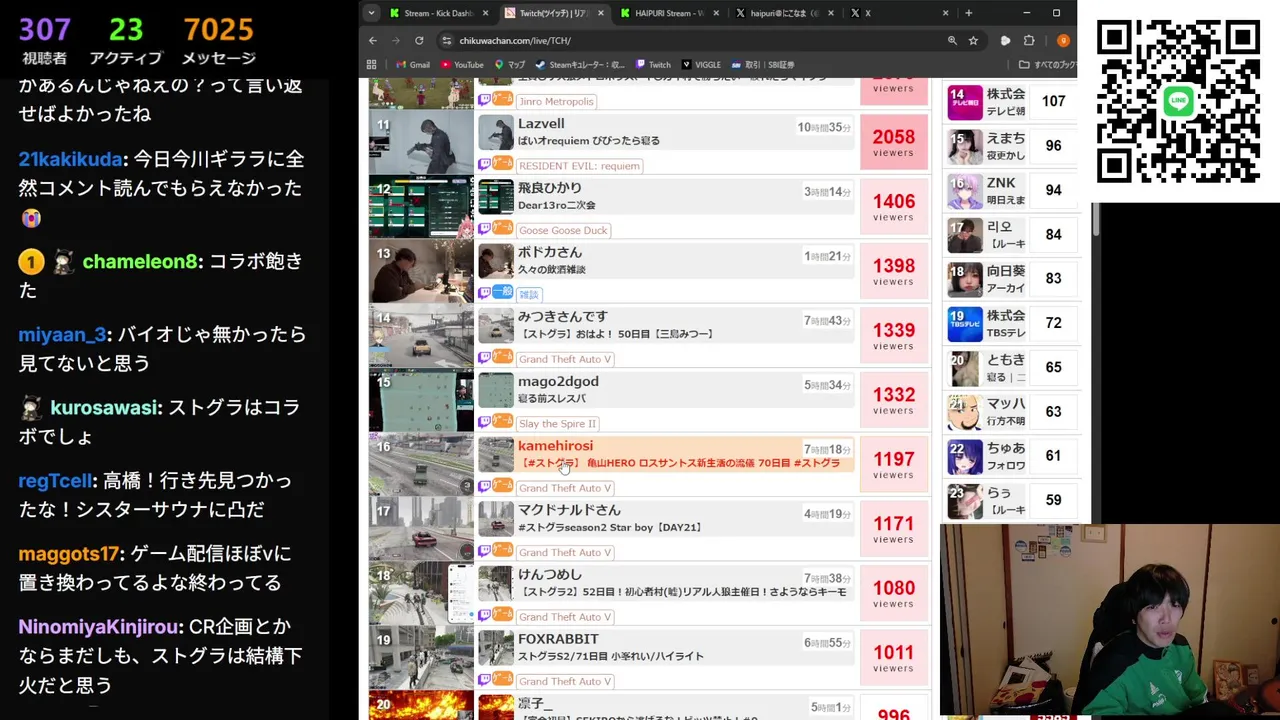
Task: Click the 2058 viewers count box
Action: pos(893,143)
